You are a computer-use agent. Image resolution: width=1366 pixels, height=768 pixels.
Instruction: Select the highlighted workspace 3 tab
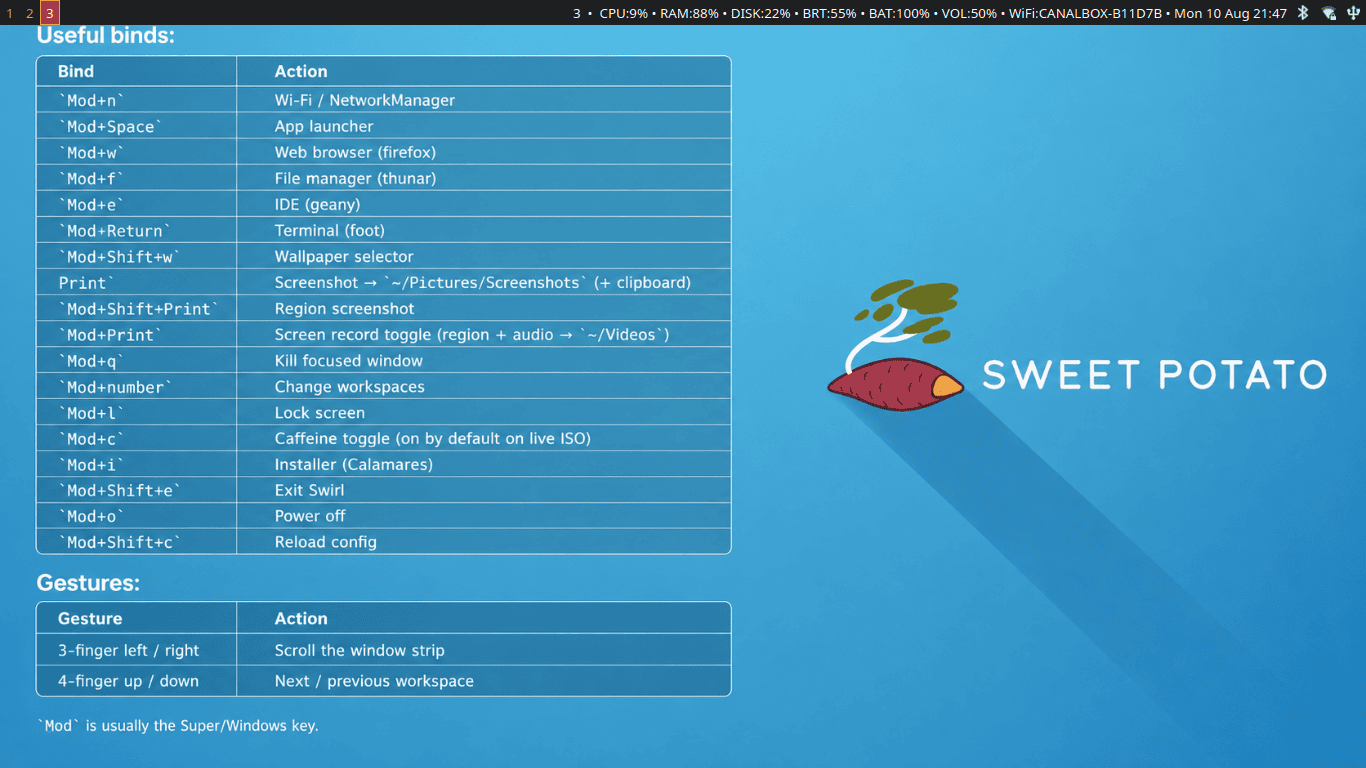[x=50, y=13]
